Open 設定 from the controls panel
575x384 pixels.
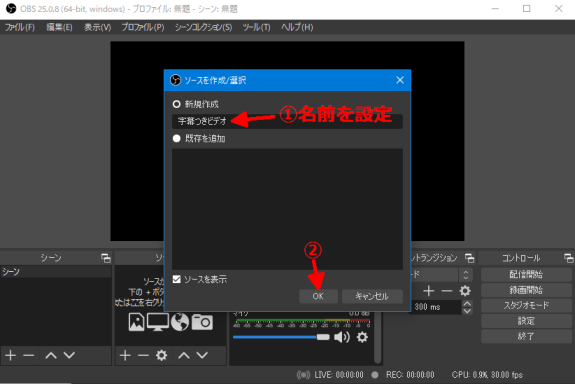tap(526, 321)
